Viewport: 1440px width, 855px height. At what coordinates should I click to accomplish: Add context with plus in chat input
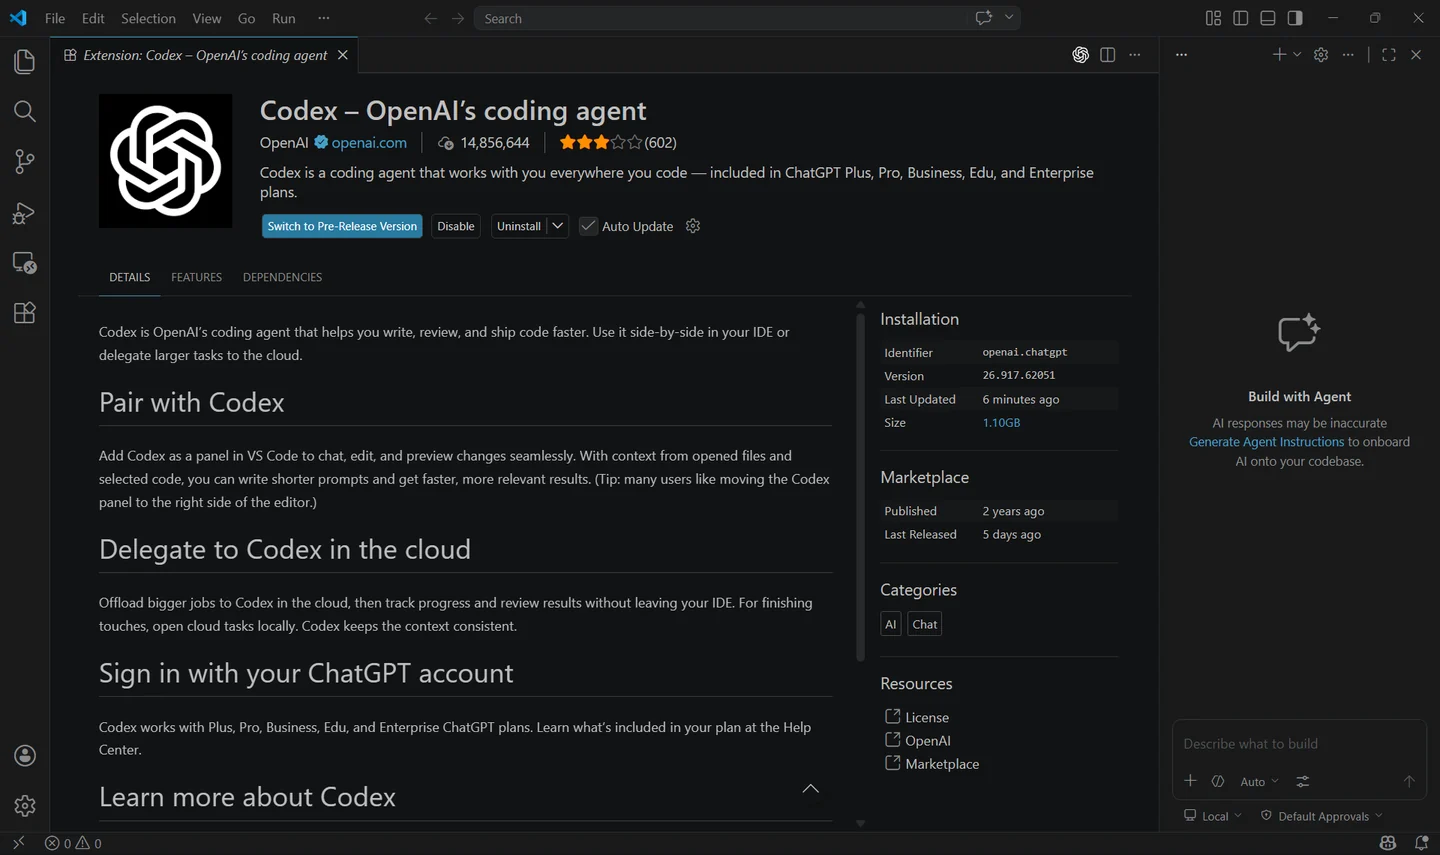(x=1190, y=781)
